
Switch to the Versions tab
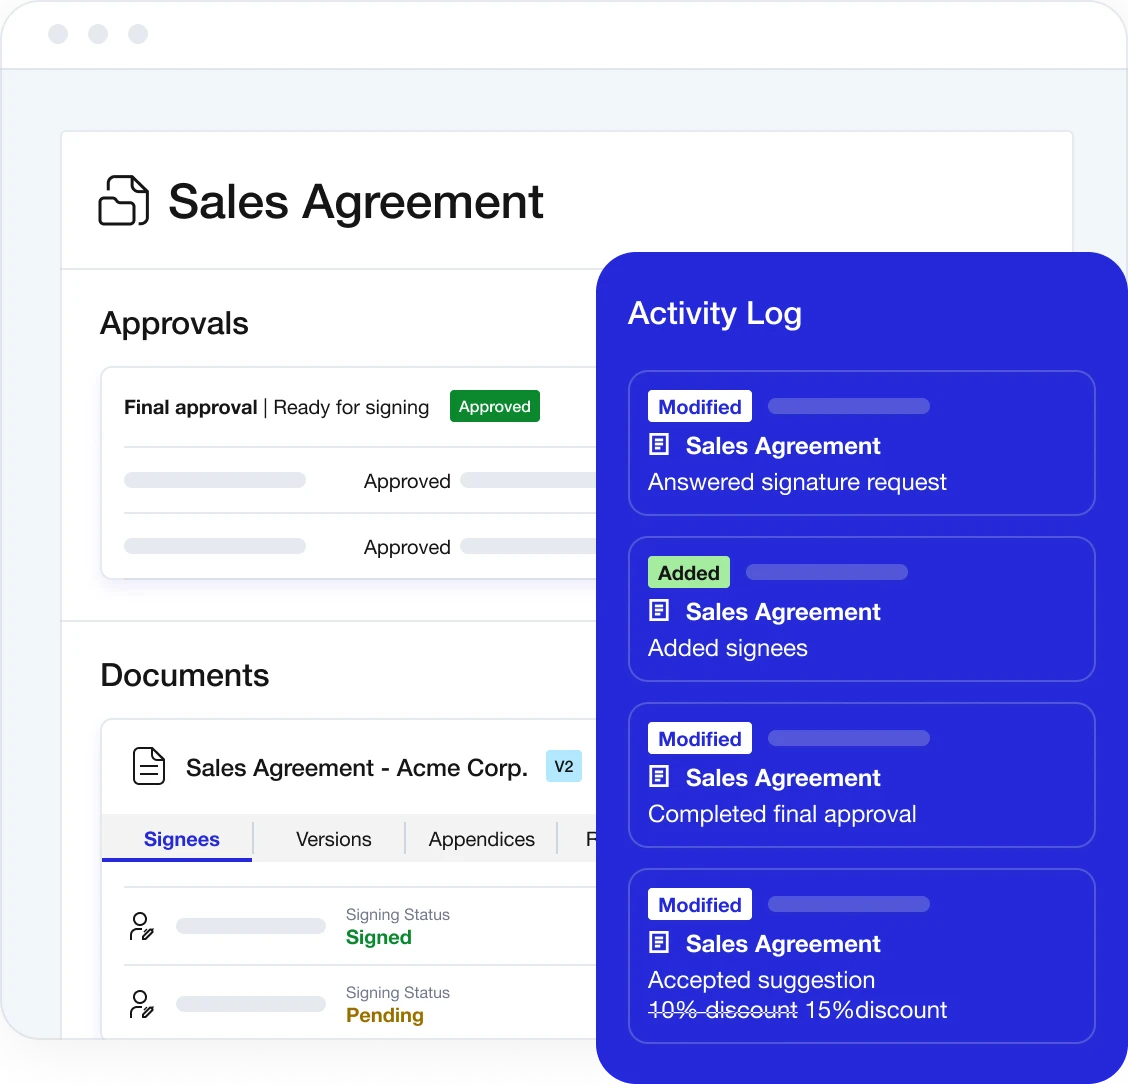(x=332, y=839)
